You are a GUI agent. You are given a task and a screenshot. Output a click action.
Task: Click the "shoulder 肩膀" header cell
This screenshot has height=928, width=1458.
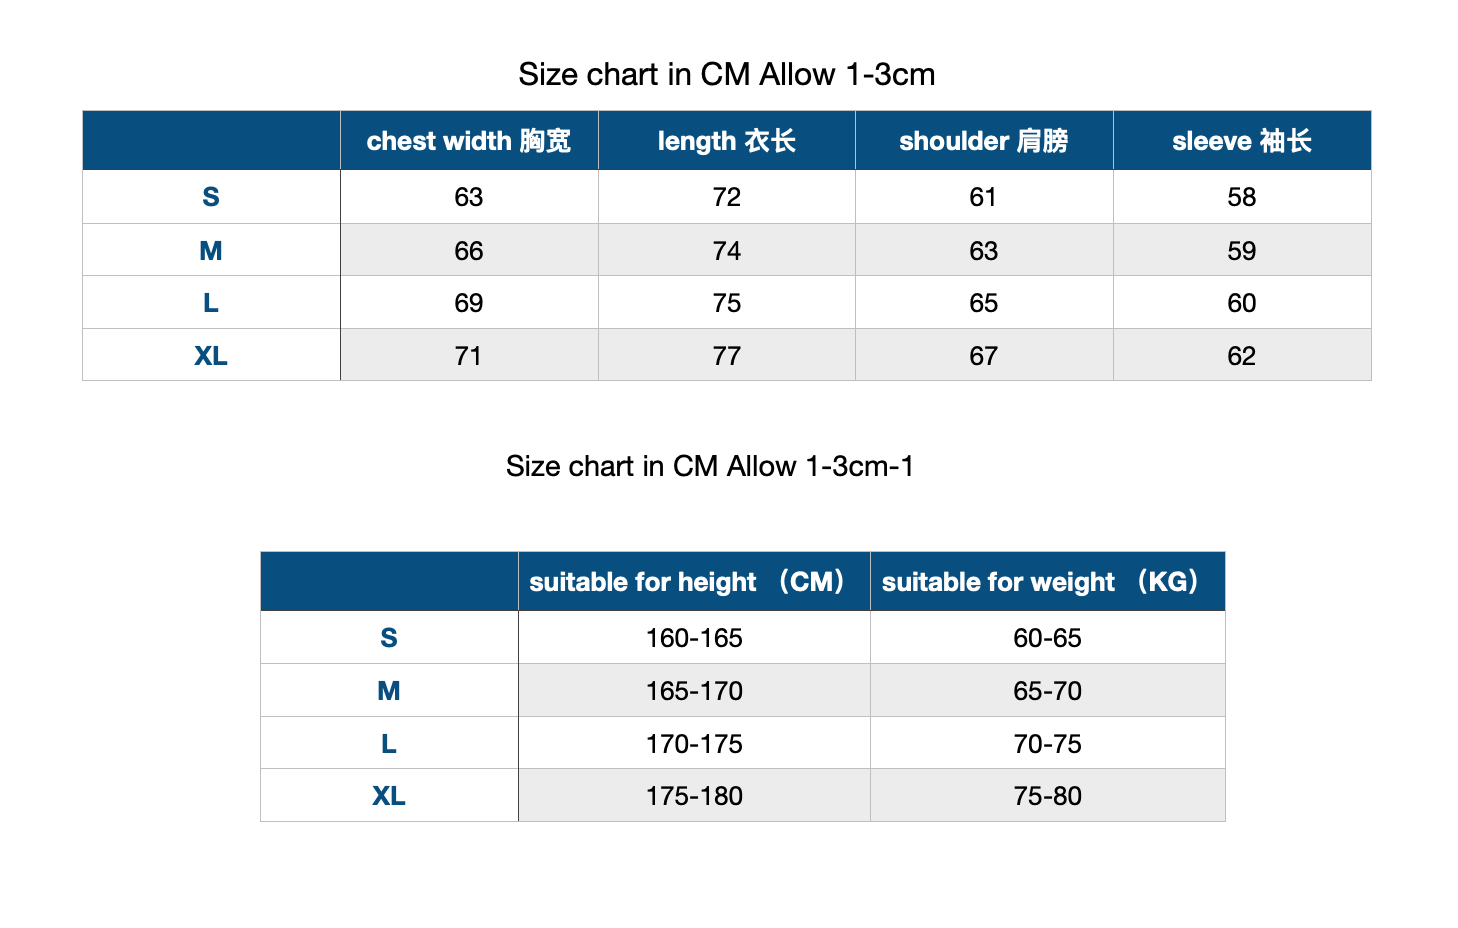coord(983,141)
